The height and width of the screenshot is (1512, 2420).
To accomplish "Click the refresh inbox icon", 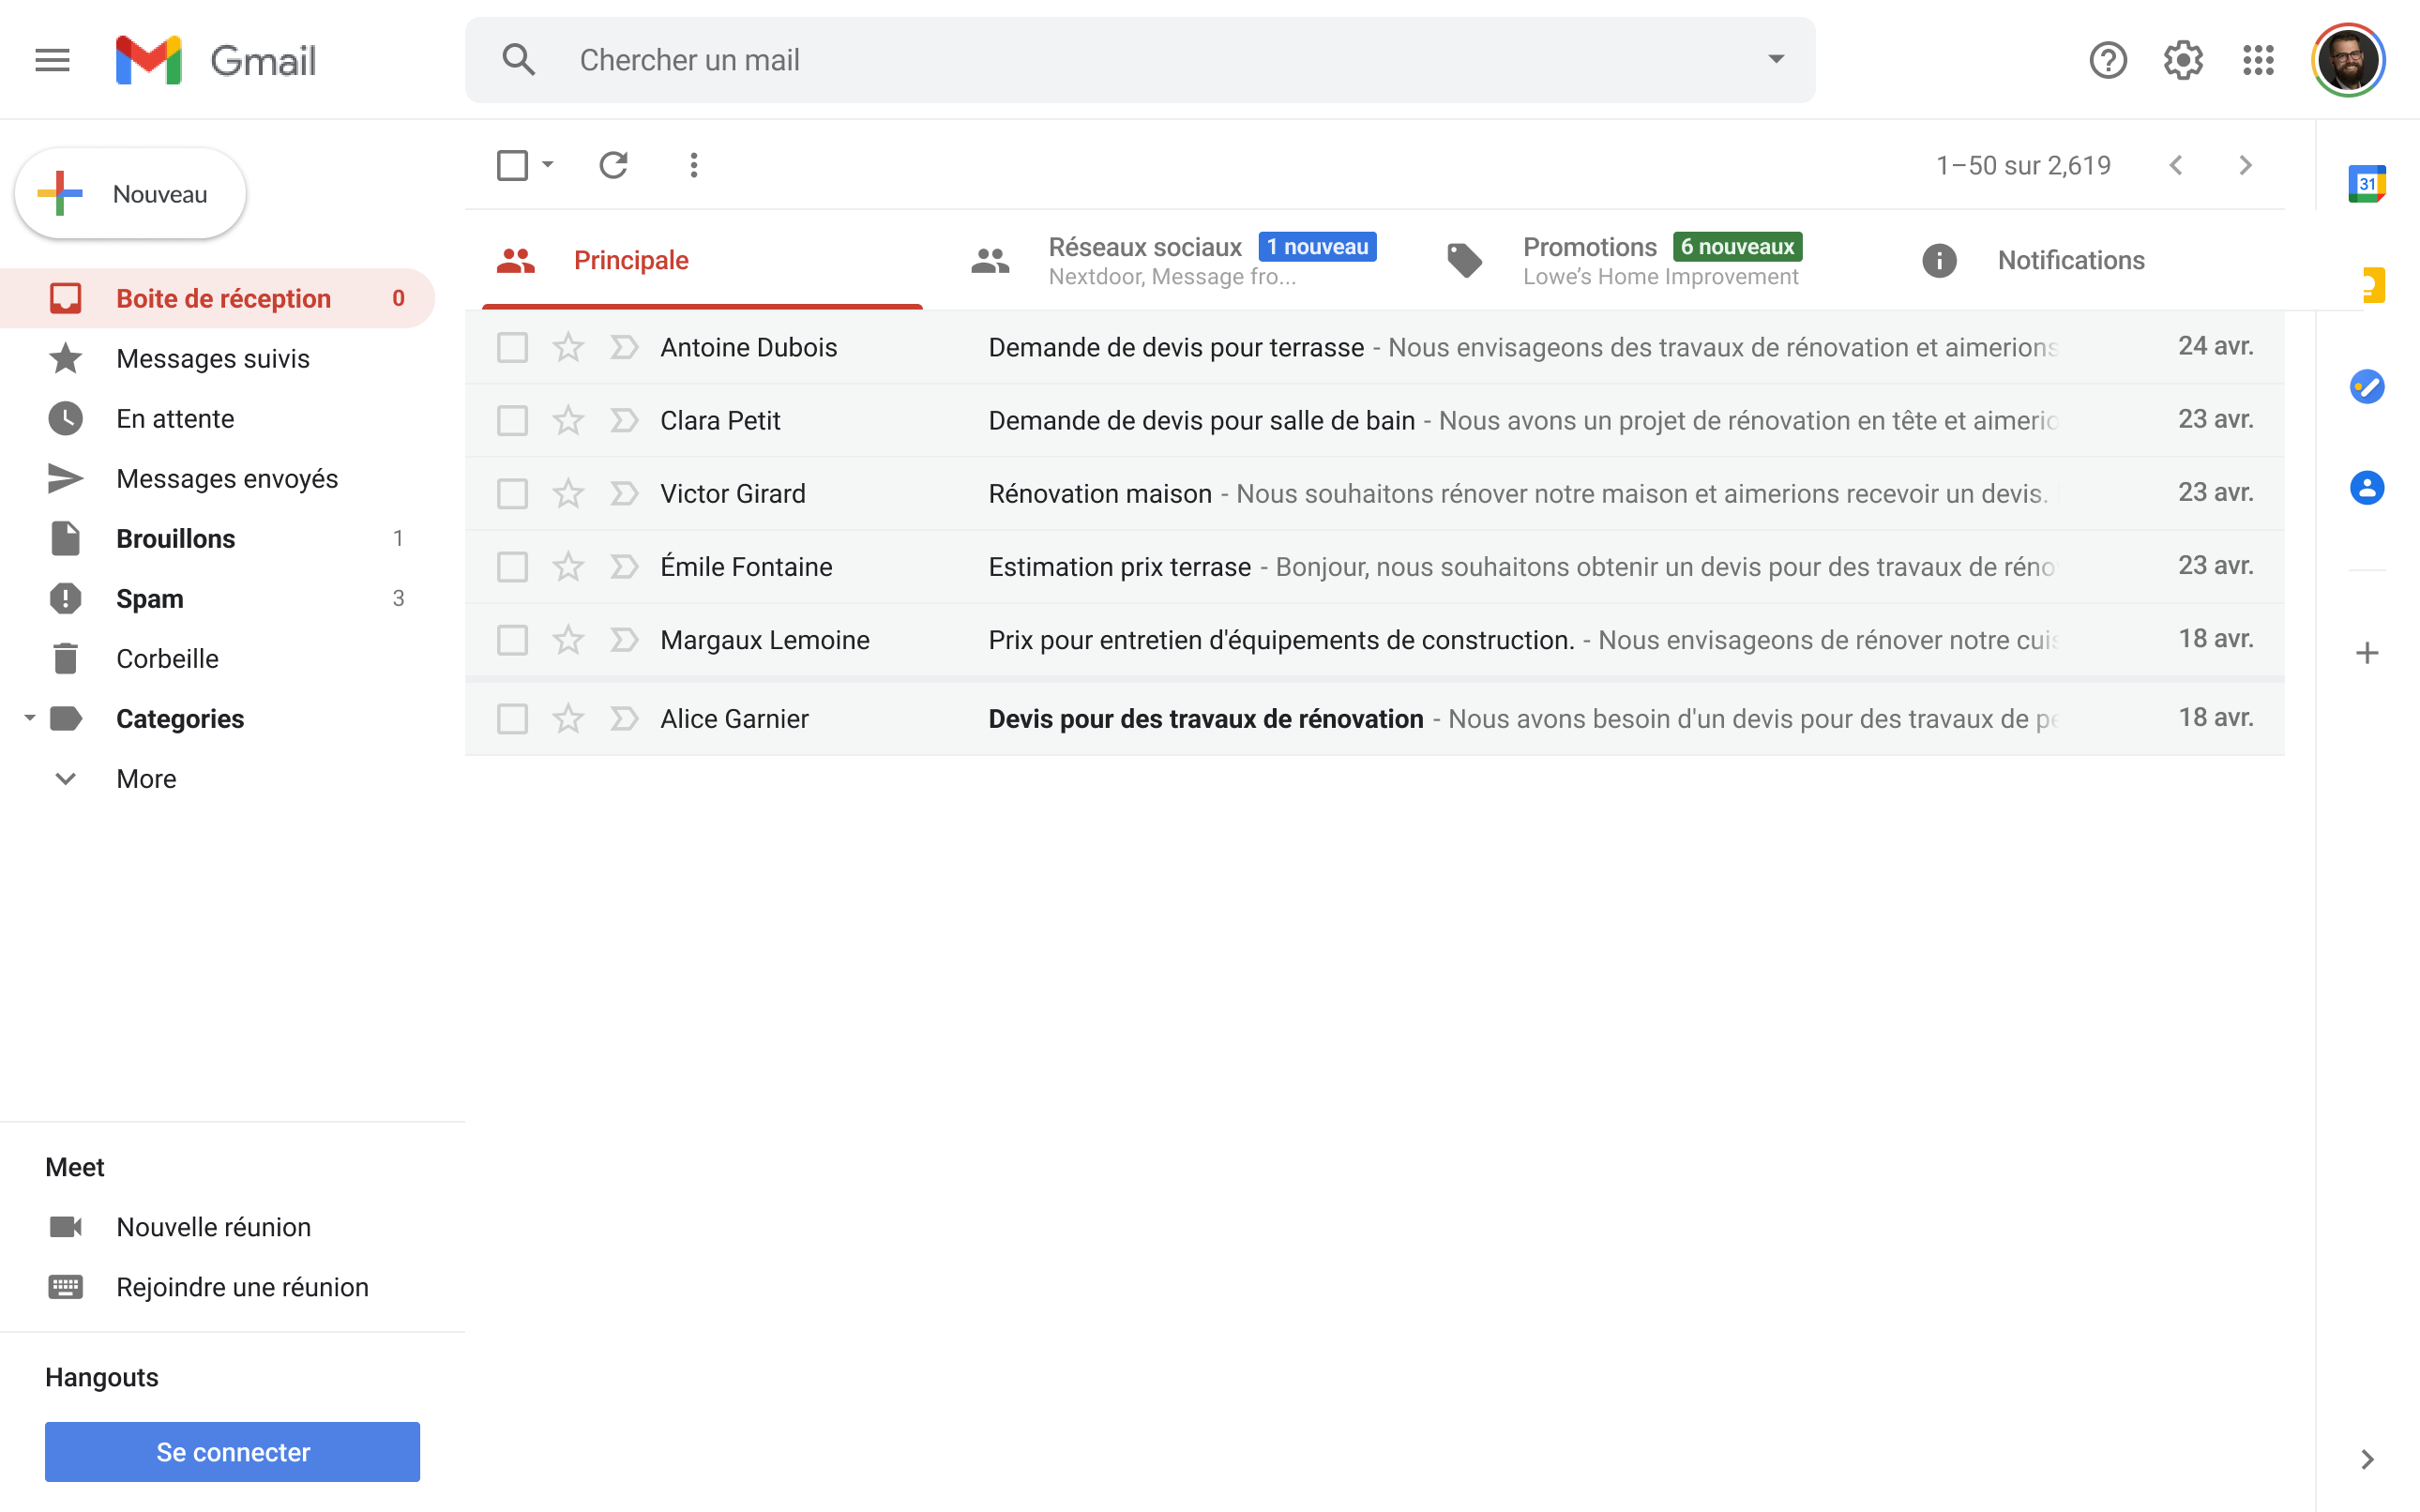I will click(613, 165).
